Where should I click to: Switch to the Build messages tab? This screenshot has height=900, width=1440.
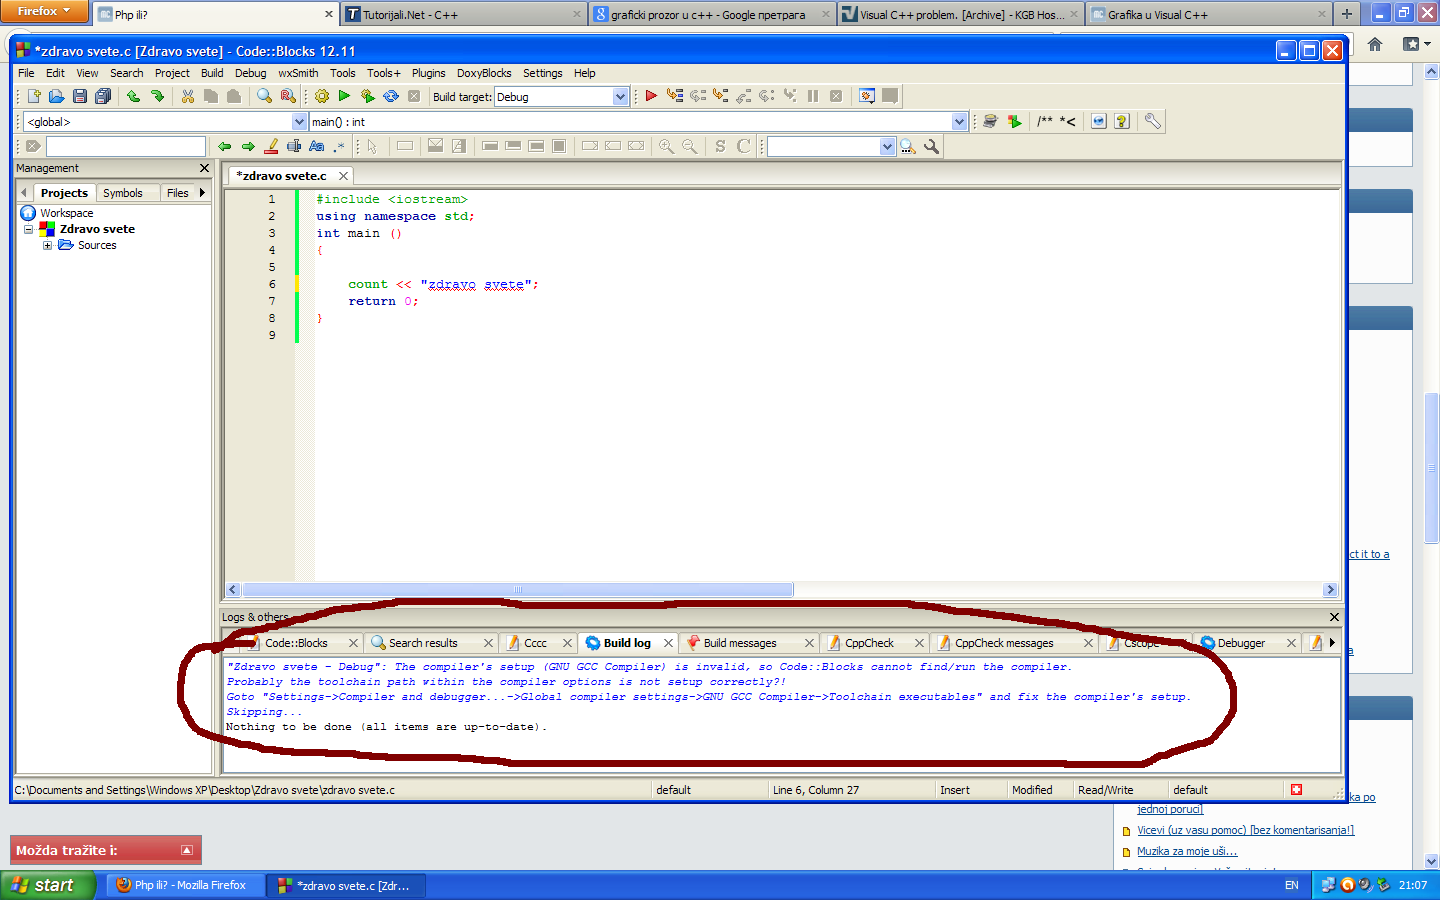tap(739, 643)
